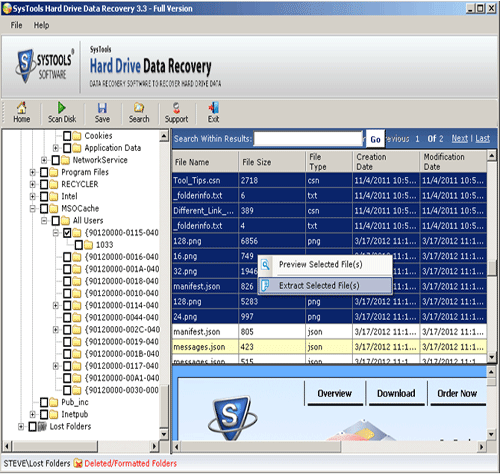Check the Intel folder checkbox
The height and width of the screenshot is (475, 500).
tap(44, 196)
